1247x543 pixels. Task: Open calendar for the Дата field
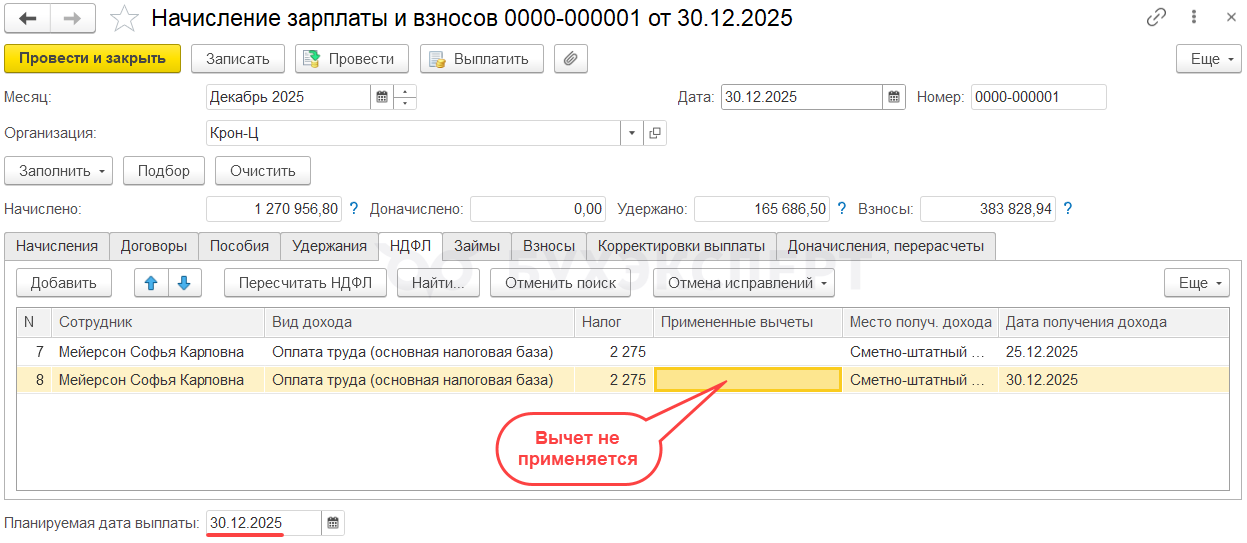tap(894, 97)
